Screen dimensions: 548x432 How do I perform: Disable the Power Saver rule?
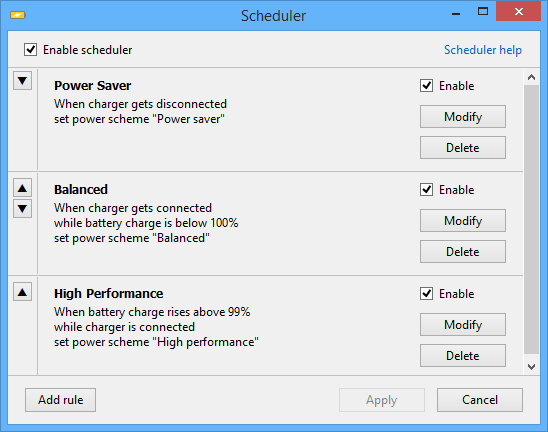pos(426,86)
